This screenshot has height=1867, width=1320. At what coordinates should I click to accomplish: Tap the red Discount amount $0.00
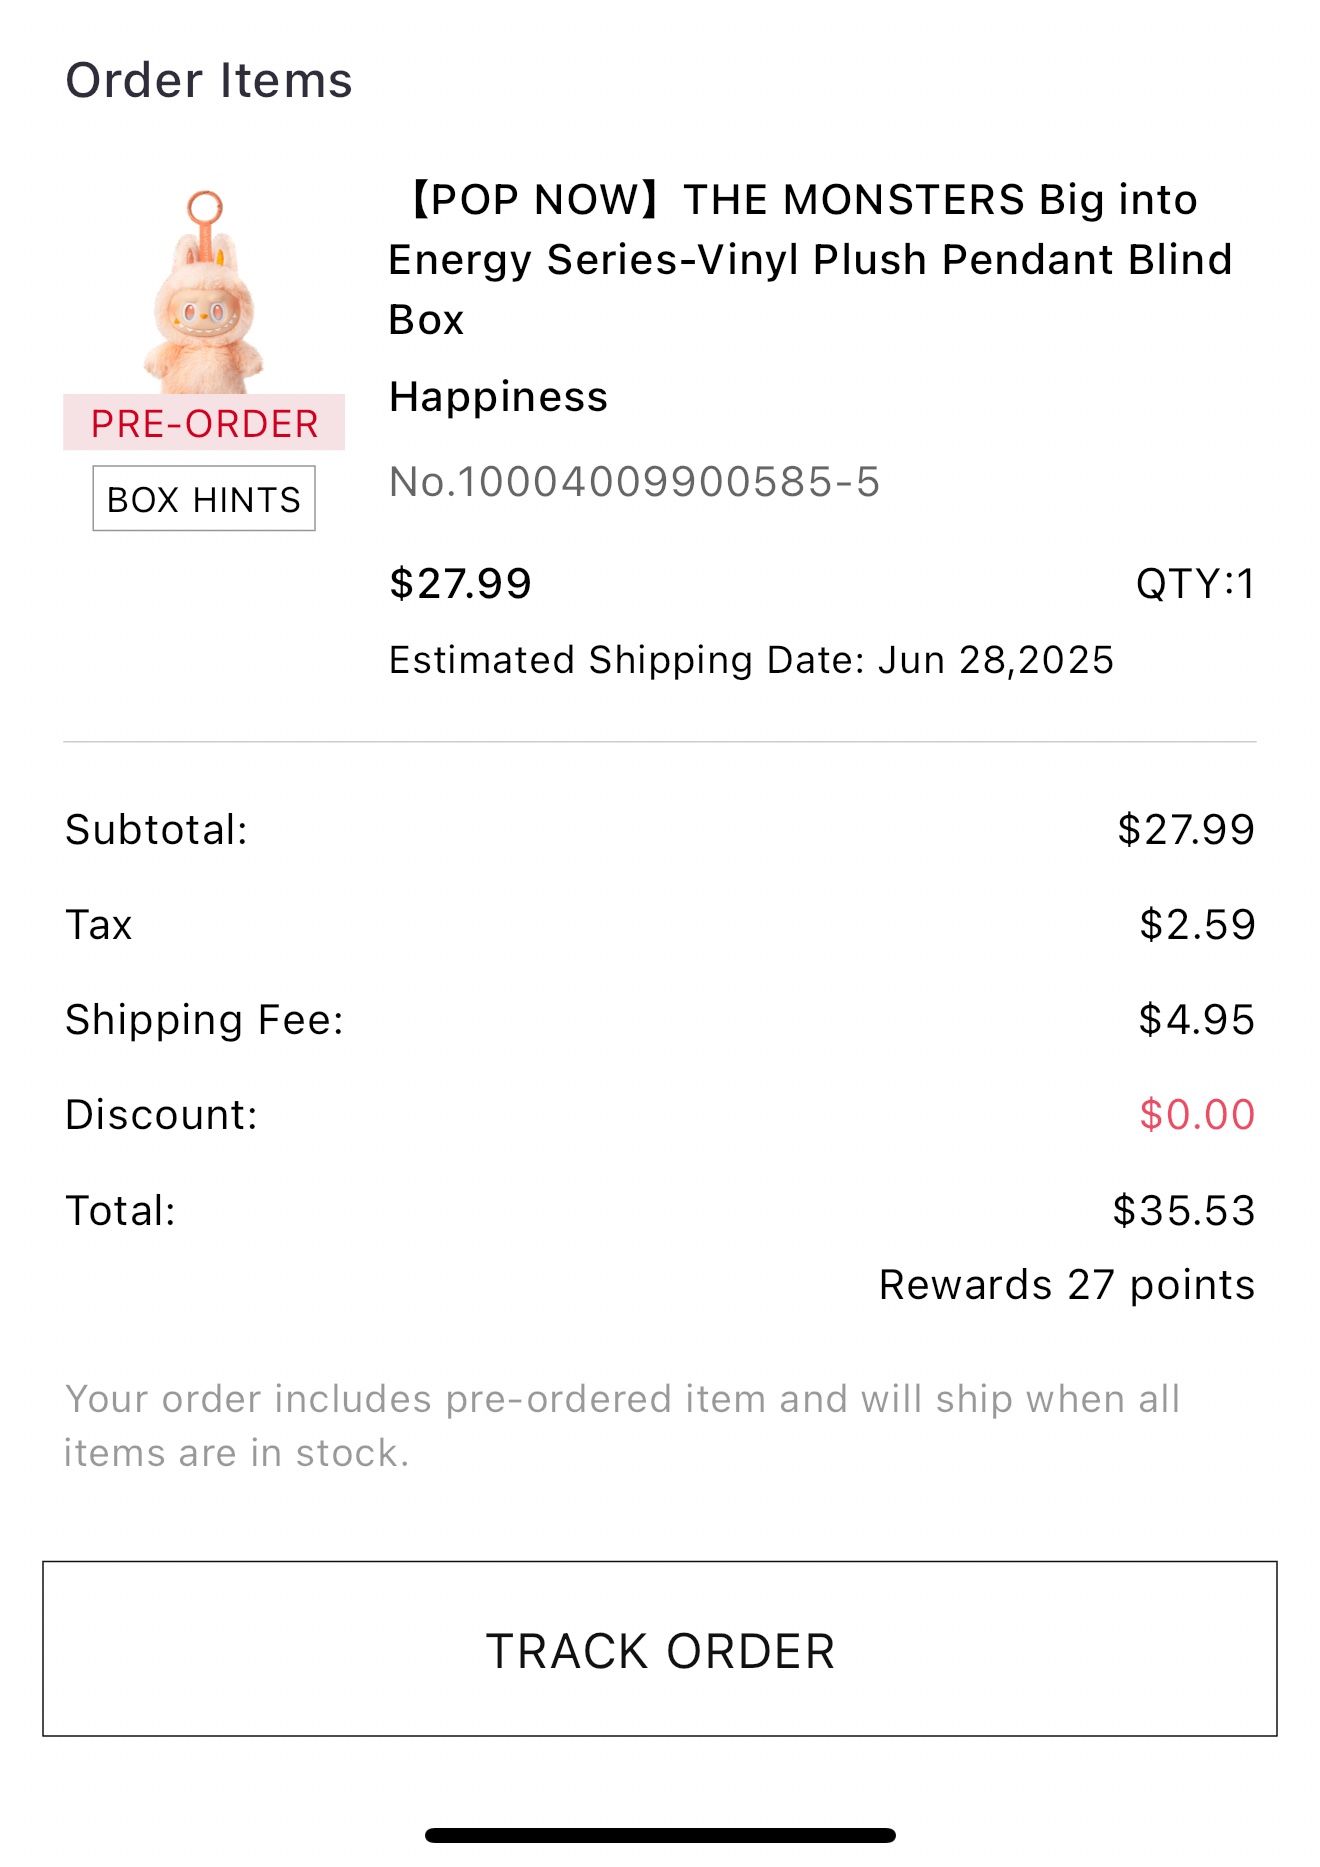pos(1197,1115)
